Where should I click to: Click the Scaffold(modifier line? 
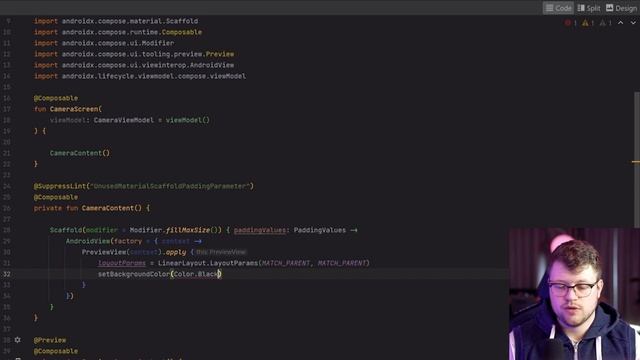pos(204,230)
